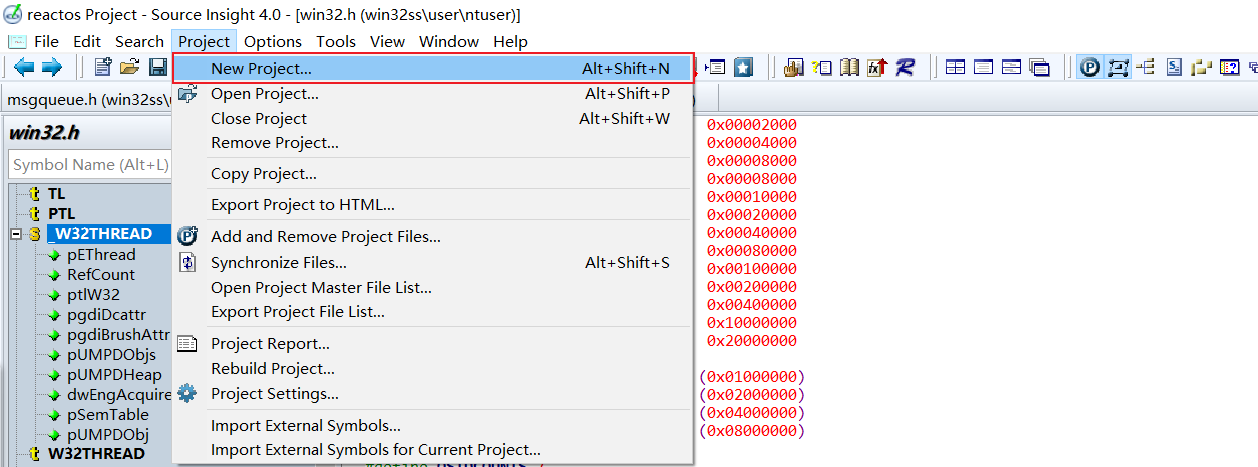1258x467 pixels.
Task: Choose Close Project in the menu
Action: [x=433, y=118]
